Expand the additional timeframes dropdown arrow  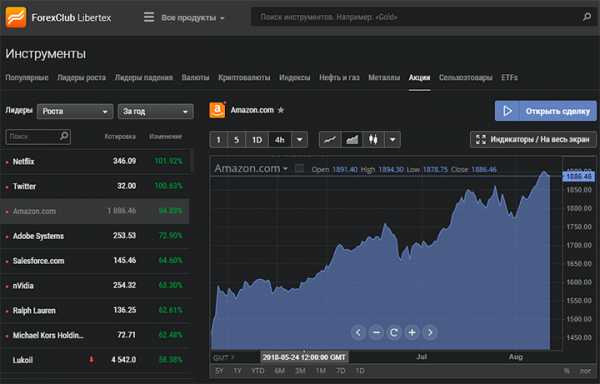pos(300,140)
